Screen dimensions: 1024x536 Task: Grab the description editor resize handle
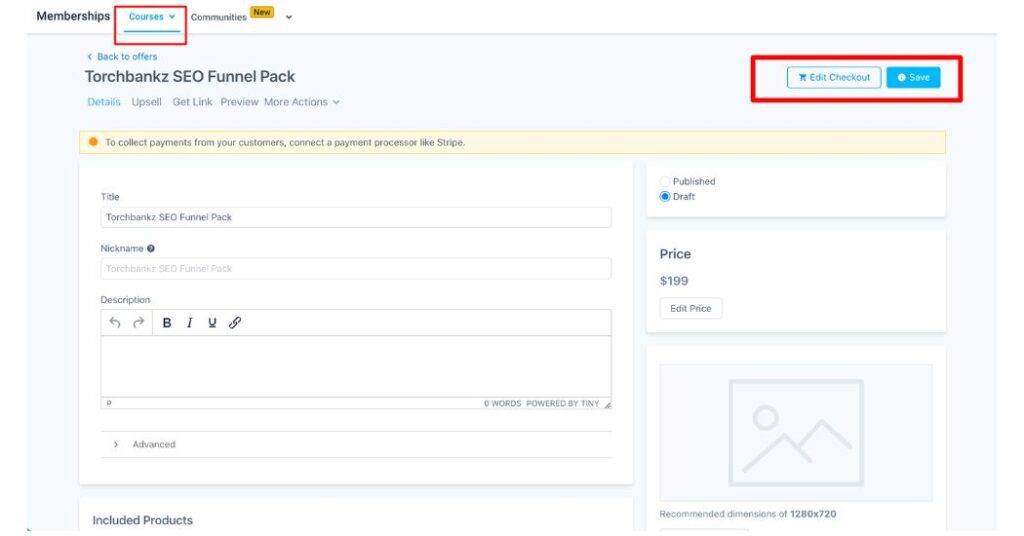[607, 405]
